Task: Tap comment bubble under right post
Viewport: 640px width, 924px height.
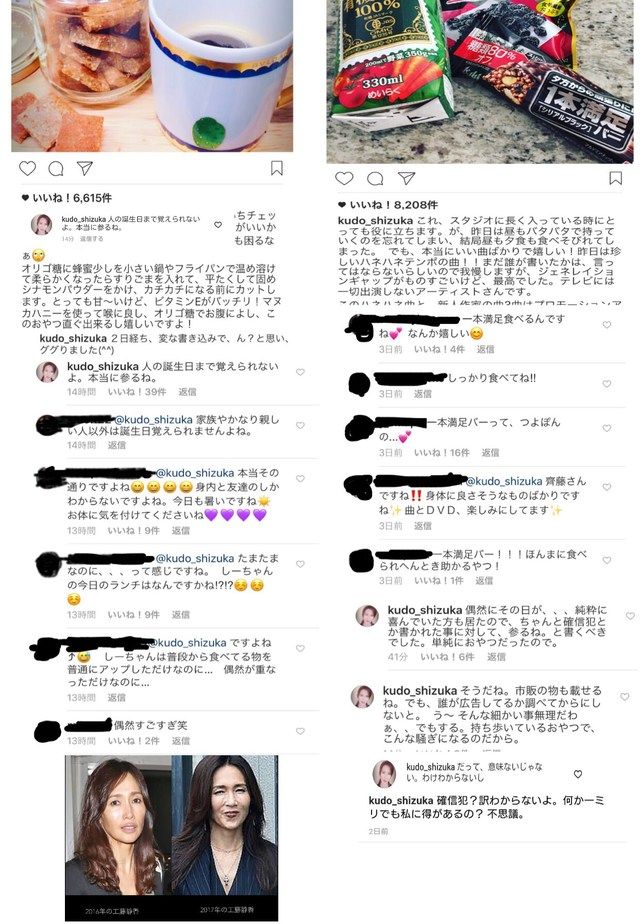Action: (375, 179)
